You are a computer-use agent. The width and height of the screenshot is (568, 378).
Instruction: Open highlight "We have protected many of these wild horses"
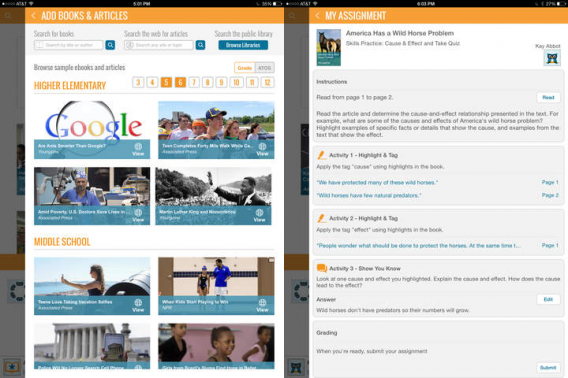click(377, 183)
